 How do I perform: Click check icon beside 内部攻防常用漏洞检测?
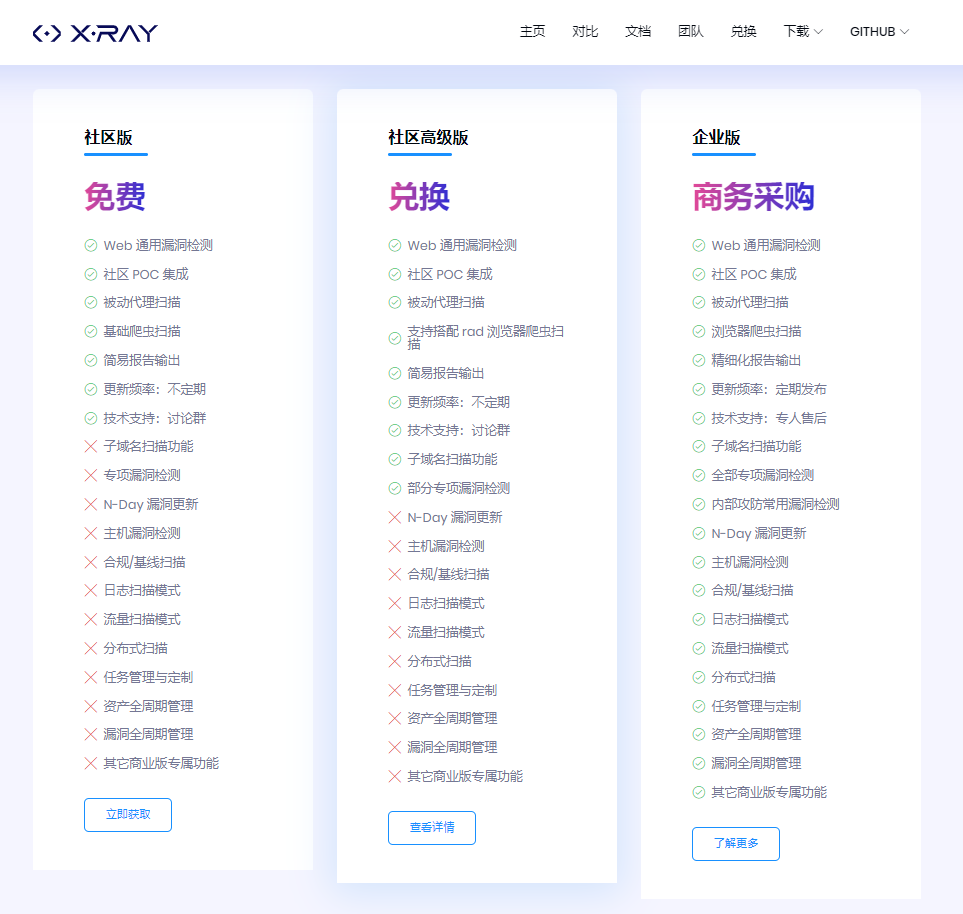[x=699, y=504]
